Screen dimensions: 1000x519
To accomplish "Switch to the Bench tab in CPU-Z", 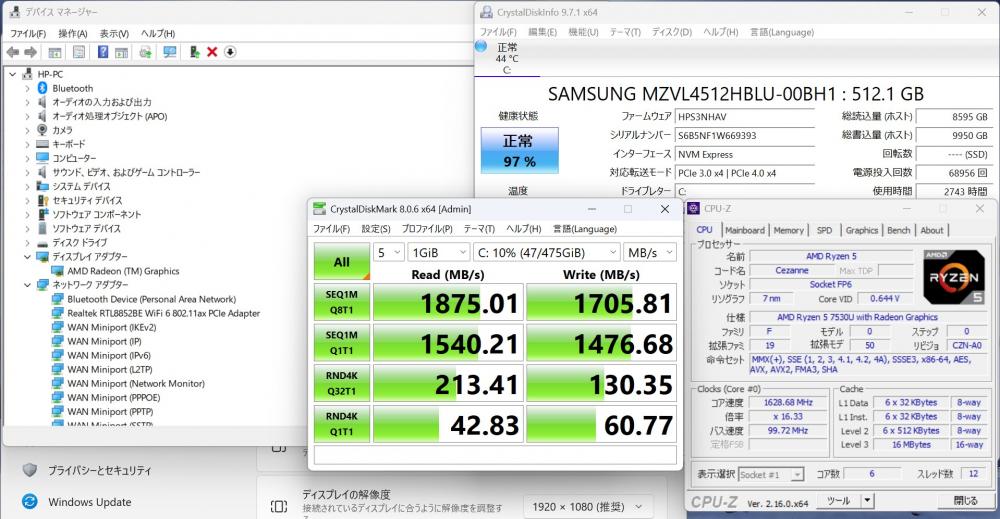I will (x=899, y=230).
